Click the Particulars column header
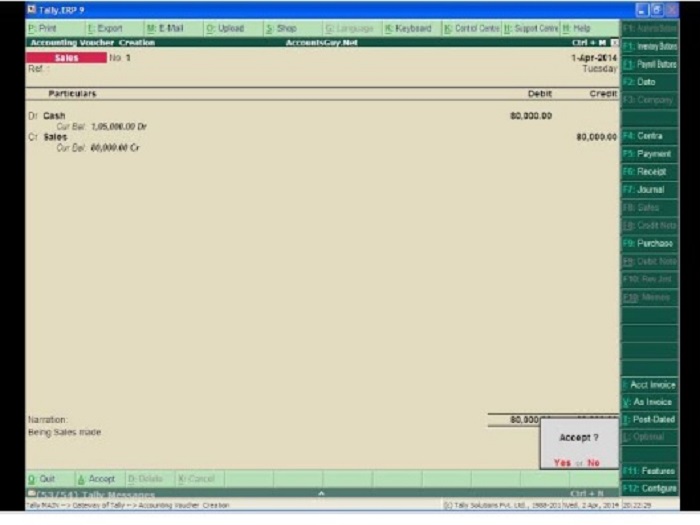The image size is (700, 525). pyautogui.click(x=72, y=94)
